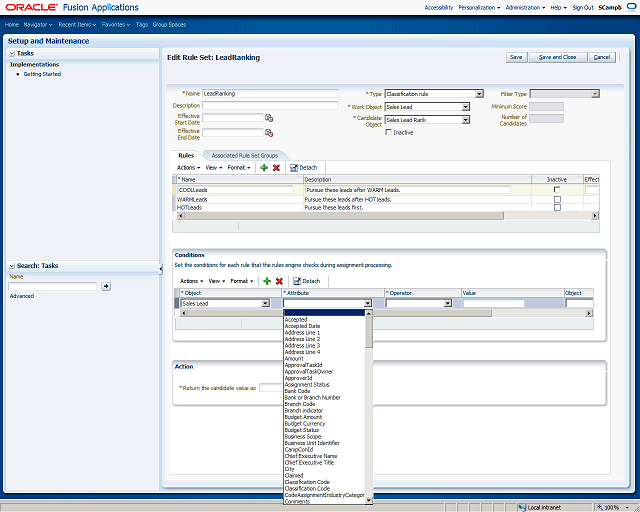Collapse the Search: Tasks panel

[x=12, y=266]
